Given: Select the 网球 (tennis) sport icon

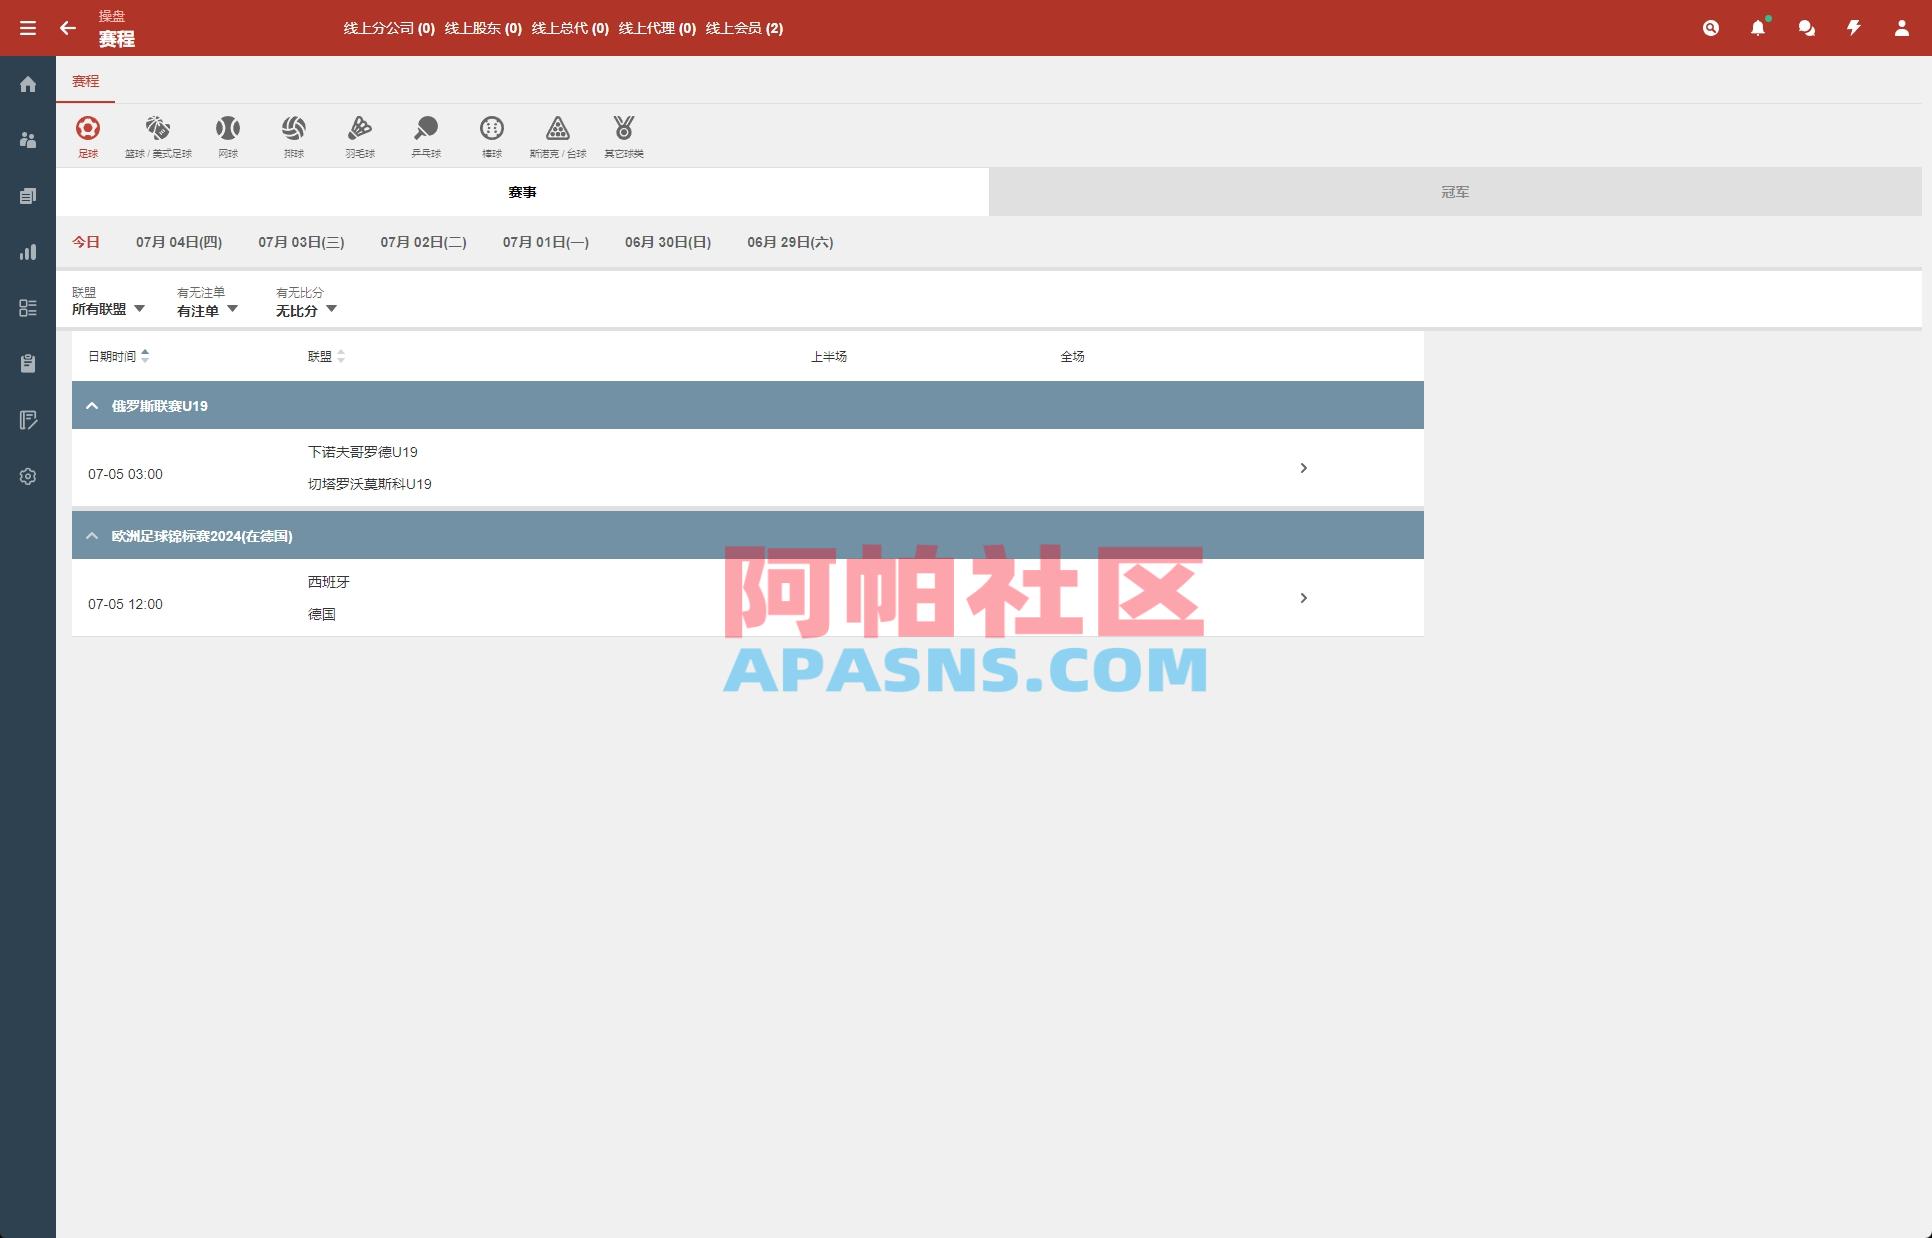Looking at the screenshot, I should [228, 135].
